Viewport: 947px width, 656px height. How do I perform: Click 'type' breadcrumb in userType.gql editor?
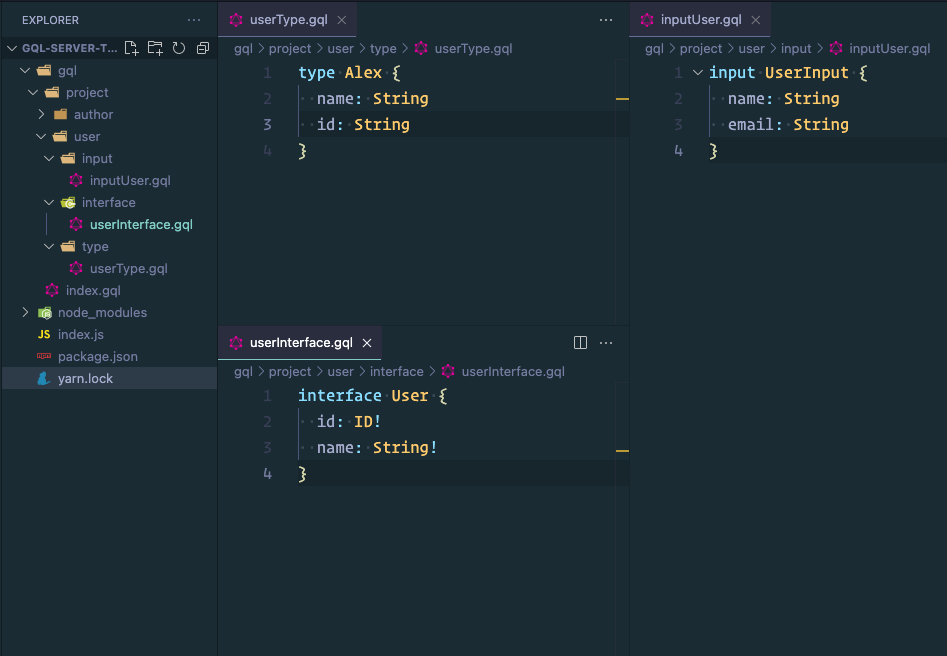click(383, 49)
